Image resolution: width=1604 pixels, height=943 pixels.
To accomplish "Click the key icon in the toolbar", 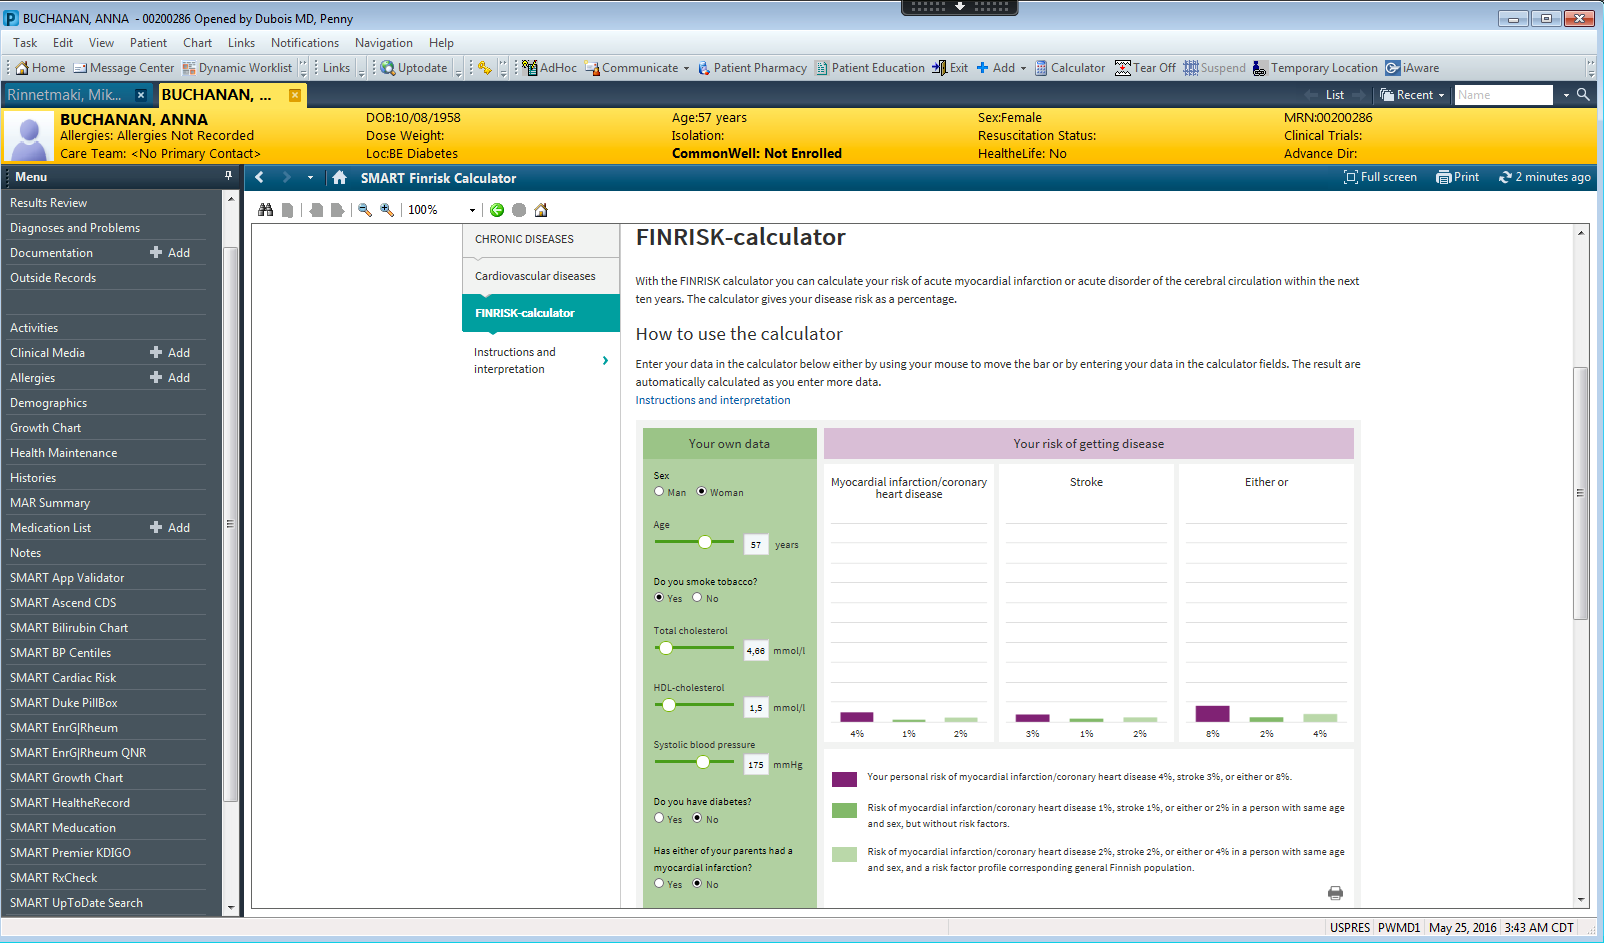I will (484, 68).
